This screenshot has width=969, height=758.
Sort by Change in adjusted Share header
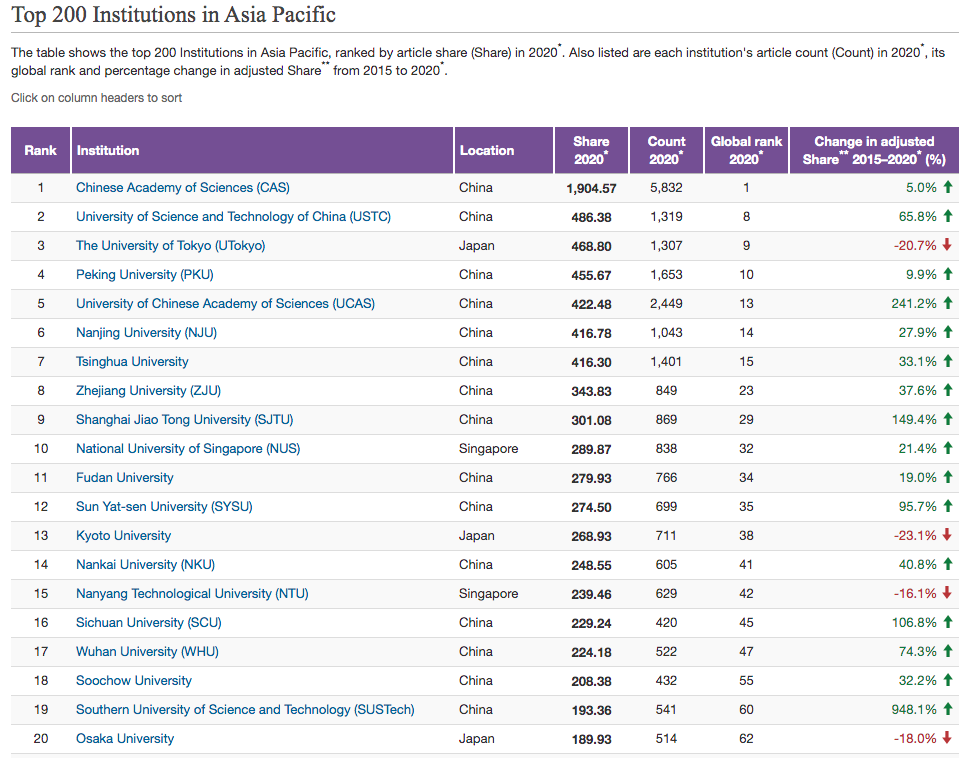(x=874, y=150)
